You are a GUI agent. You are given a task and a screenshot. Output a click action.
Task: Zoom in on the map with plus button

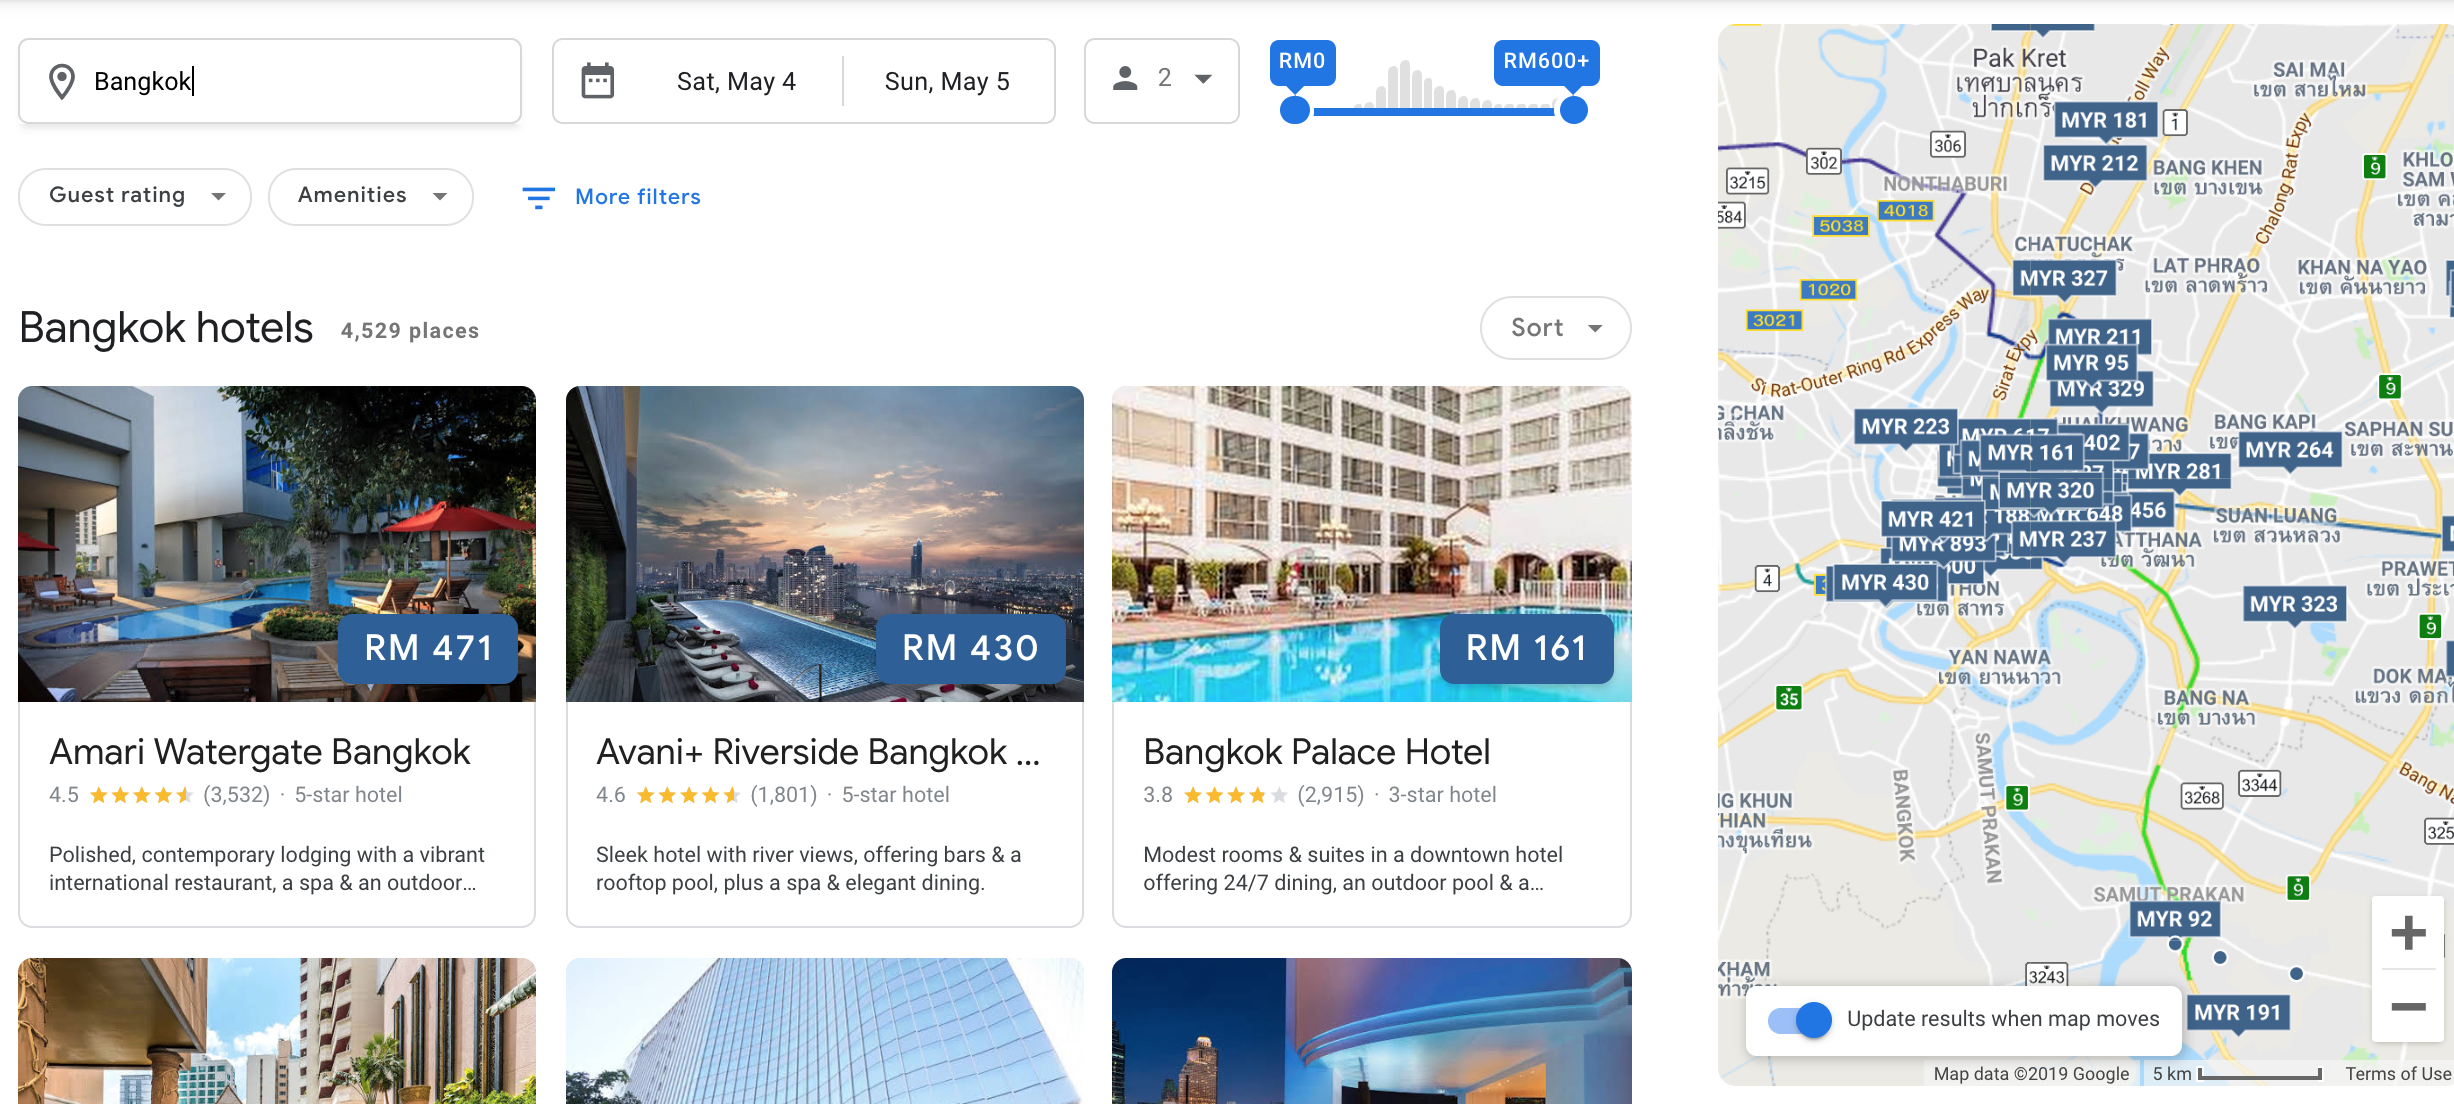pyautogui.click(x=2408, y=933)
